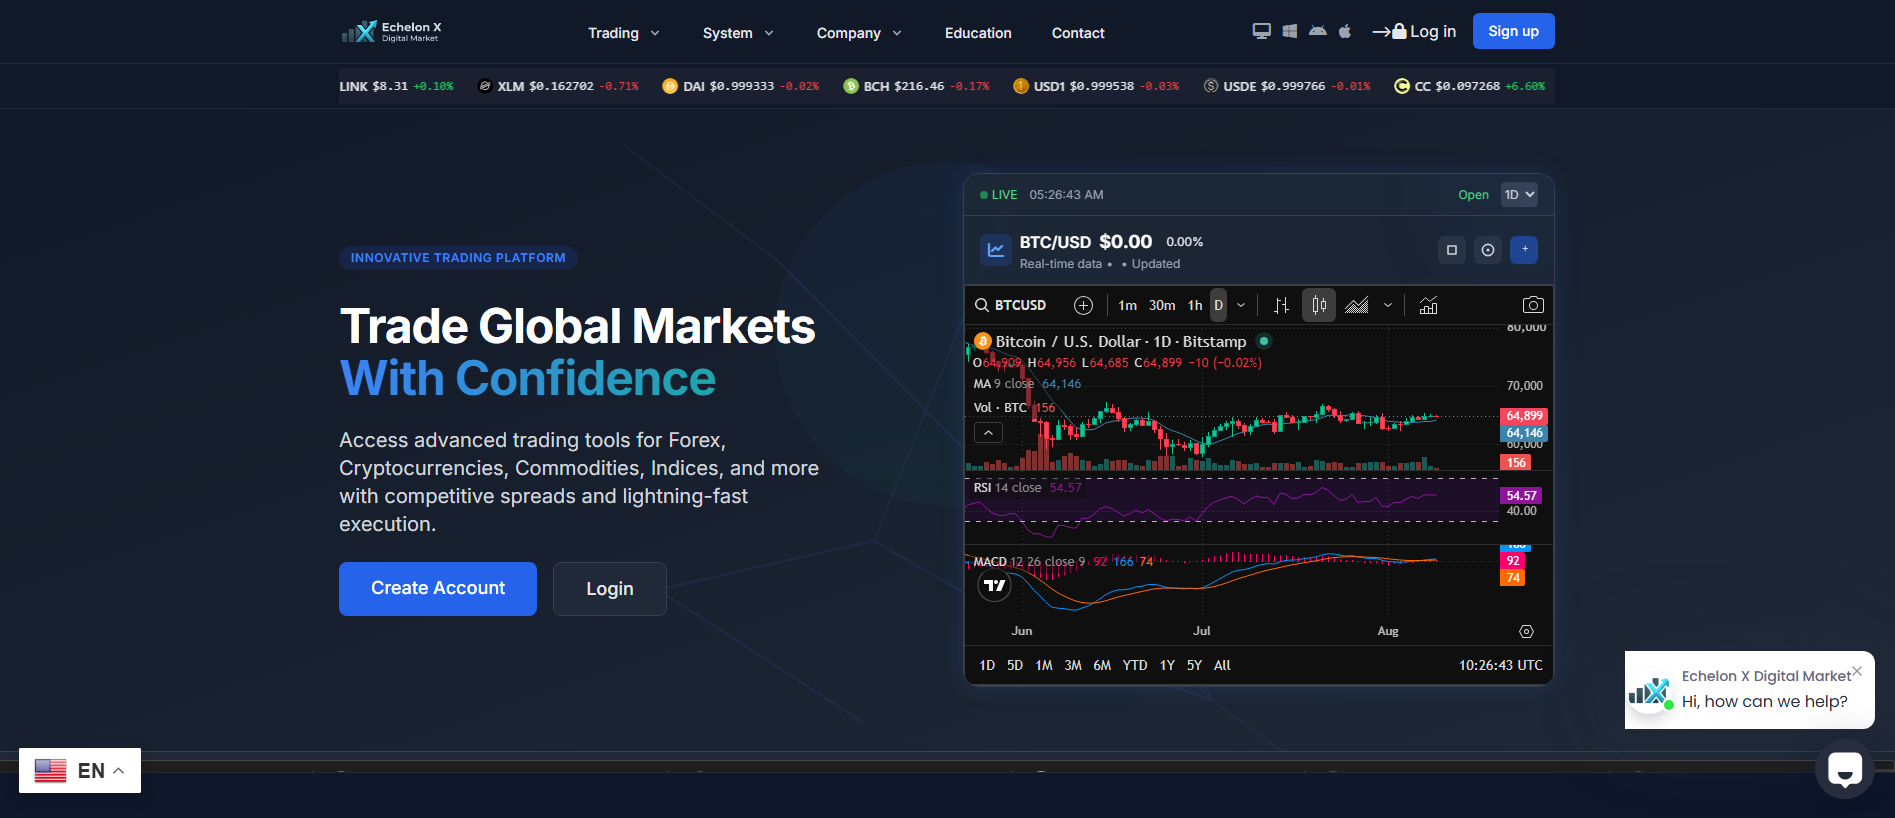This screenshot has height=818, width=1895.
Task: Click the Sign up button
Action: (1513, 31)
